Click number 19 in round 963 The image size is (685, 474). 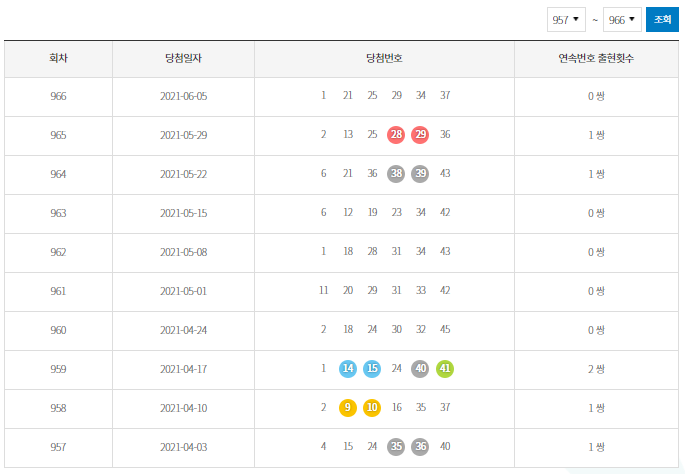372,212
